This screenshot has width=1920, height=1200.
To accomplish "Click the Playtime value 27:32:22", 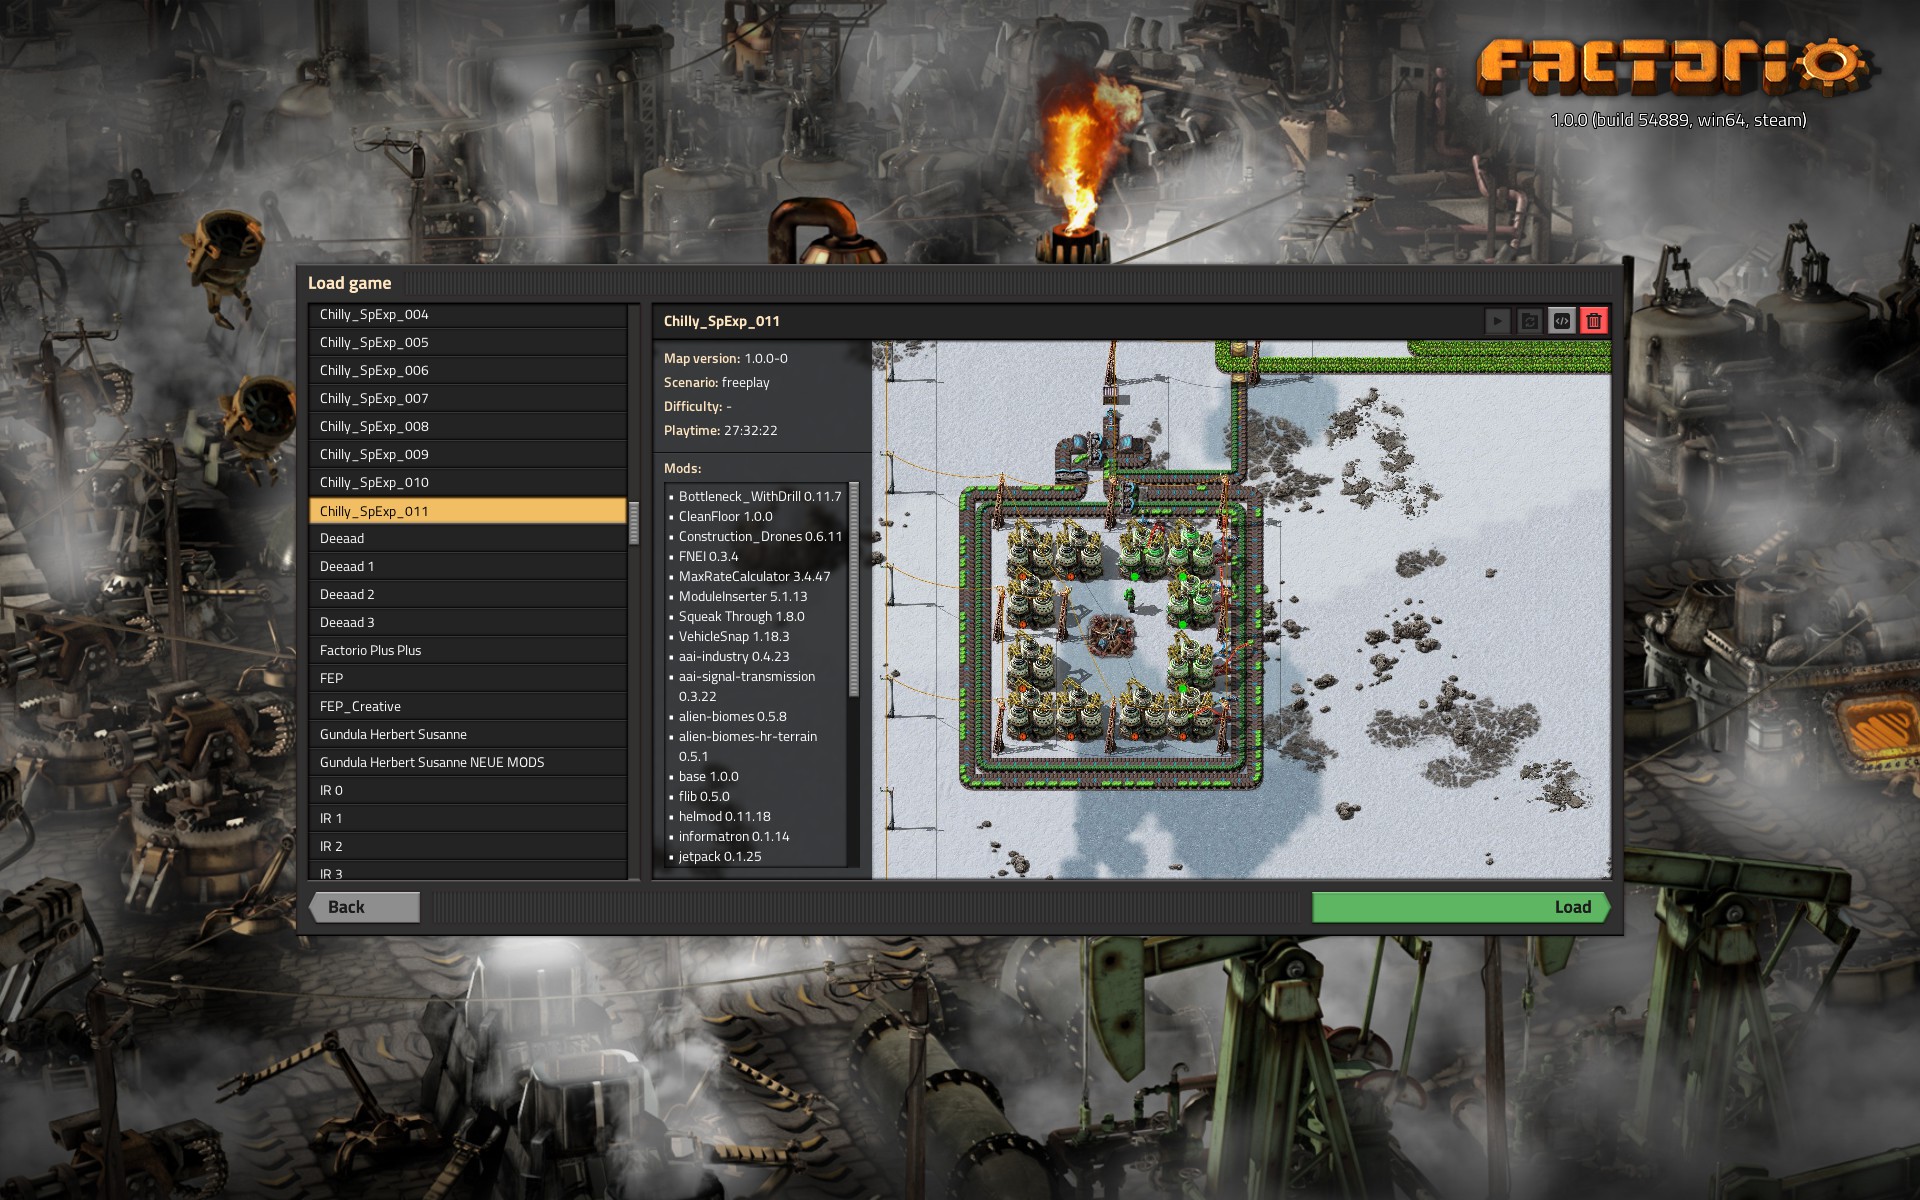I will (x=750, y=430).
